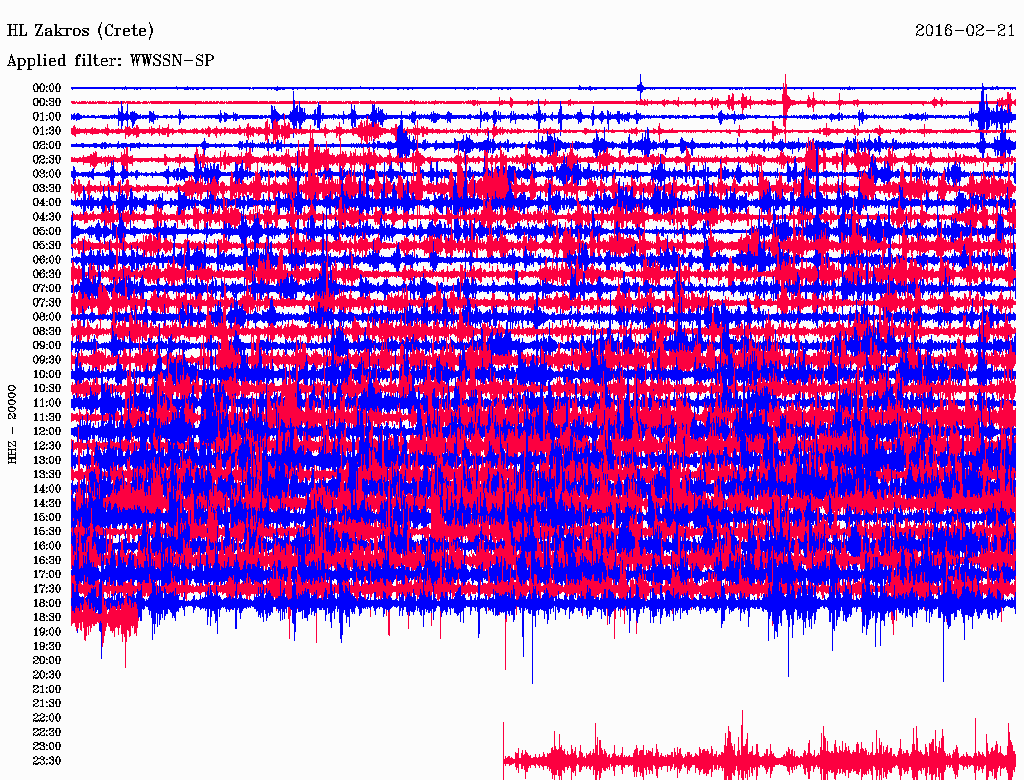Select the 15:00 time label
The height and width of the screenshot is (780, 1024).
pyautogui.click(x=47, y=517)
